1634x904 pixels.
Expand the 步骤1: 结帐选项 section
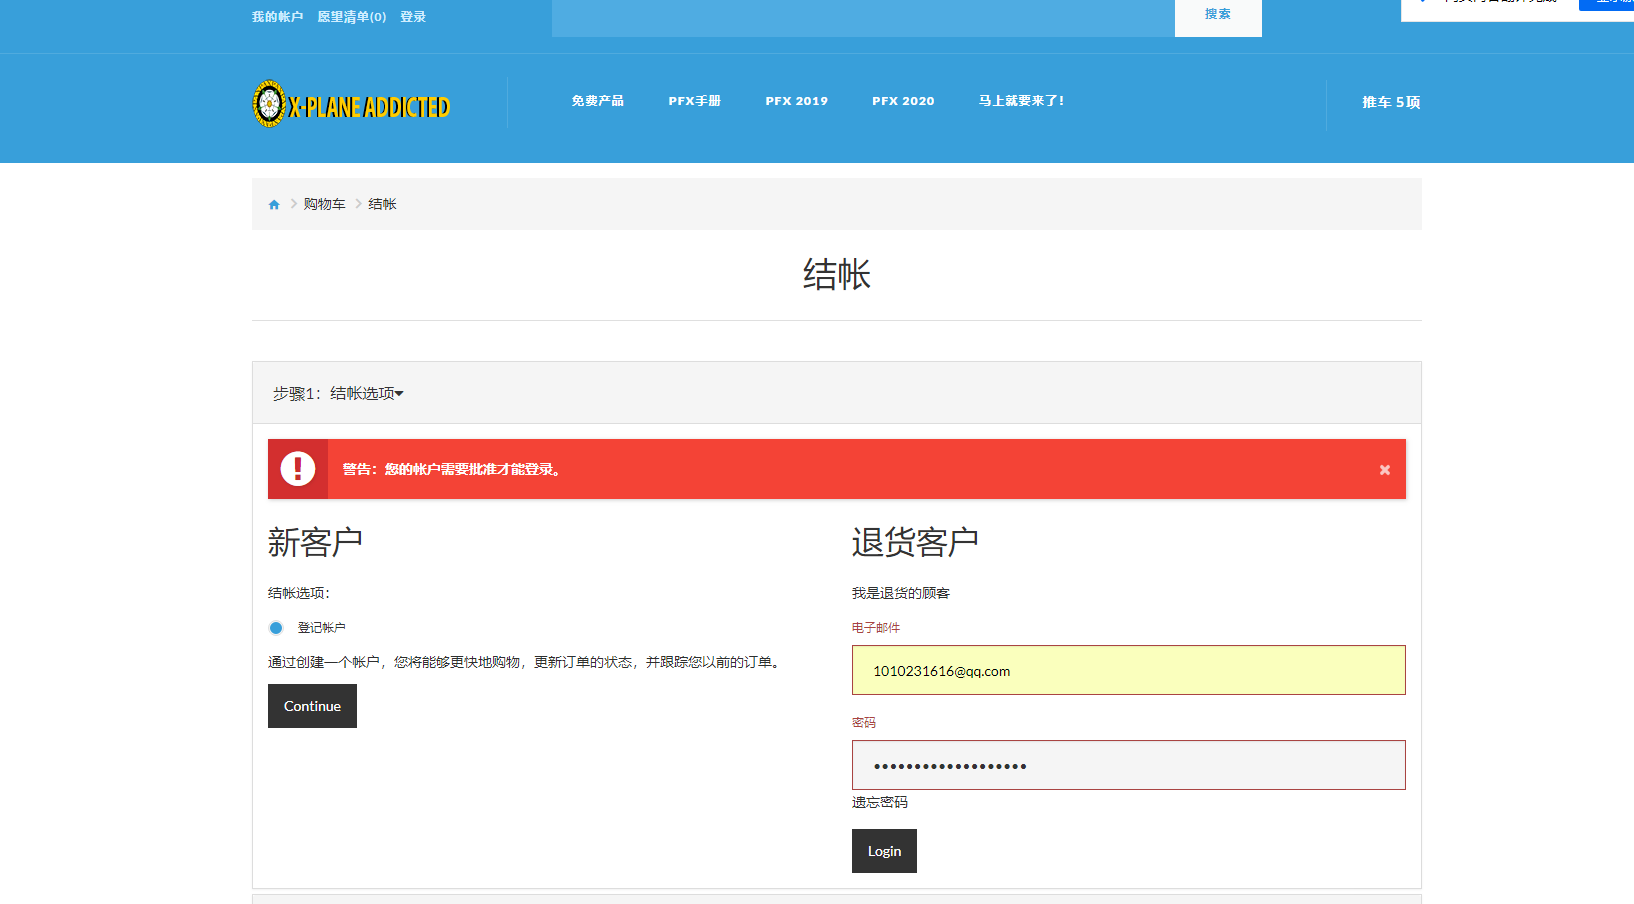pyautogui.click(x=338, y=394)
